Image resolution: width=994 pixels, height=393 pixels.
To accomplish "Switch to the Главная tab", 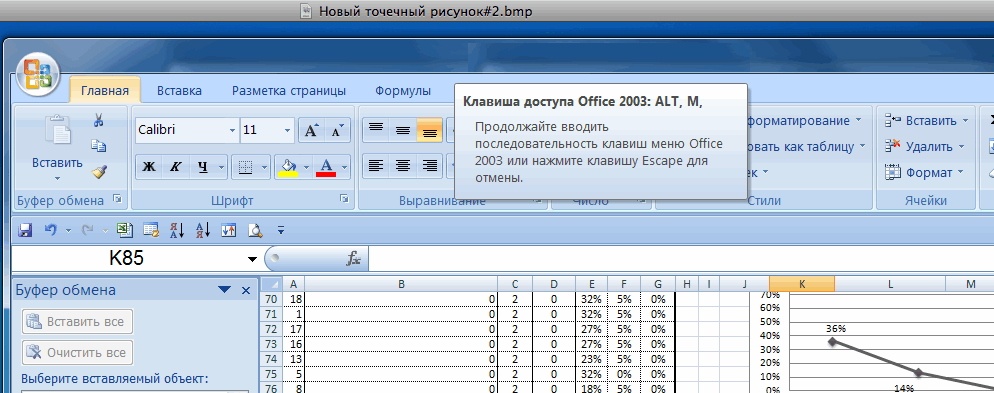I will 105,91.
